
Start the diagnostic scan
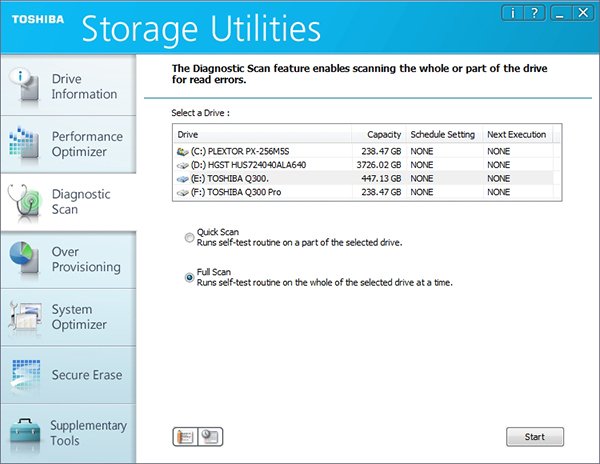point(535,436)
